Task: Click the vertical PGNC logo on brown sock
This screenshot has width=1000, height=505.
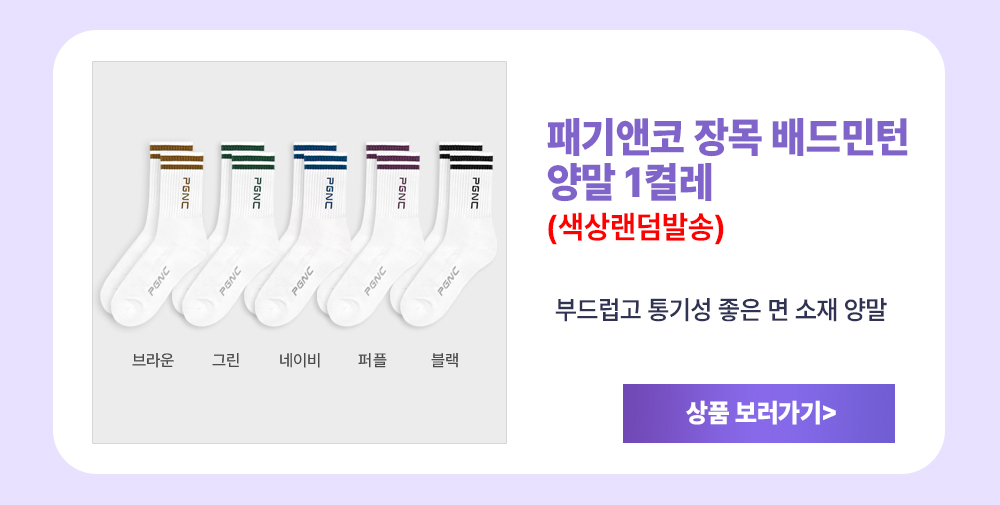Action: coord(185,193)
